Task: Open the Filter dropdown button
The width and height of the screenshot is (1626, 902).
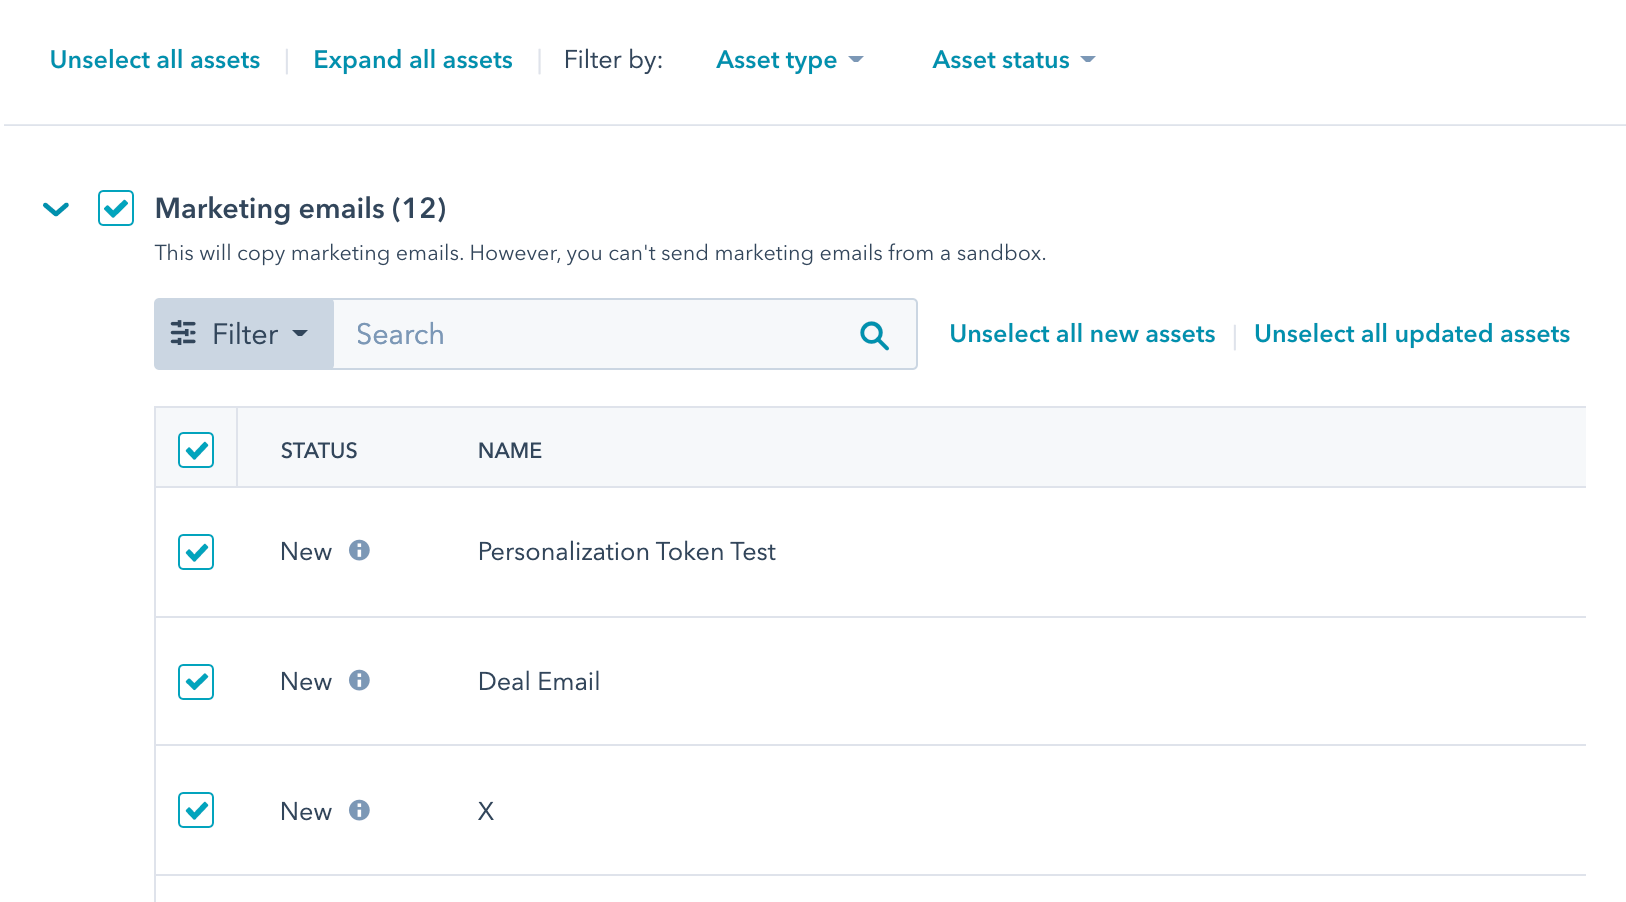Action: [244, 334]
